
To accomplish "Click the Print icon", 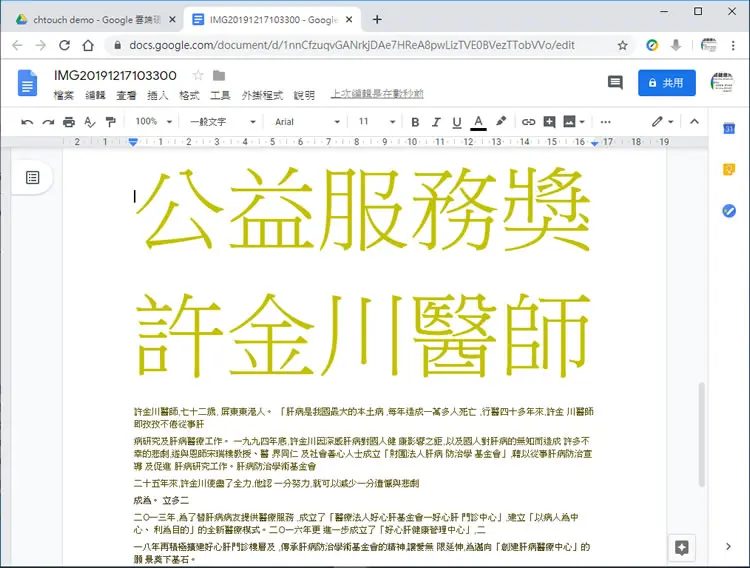I will click(x=69, y=122).
